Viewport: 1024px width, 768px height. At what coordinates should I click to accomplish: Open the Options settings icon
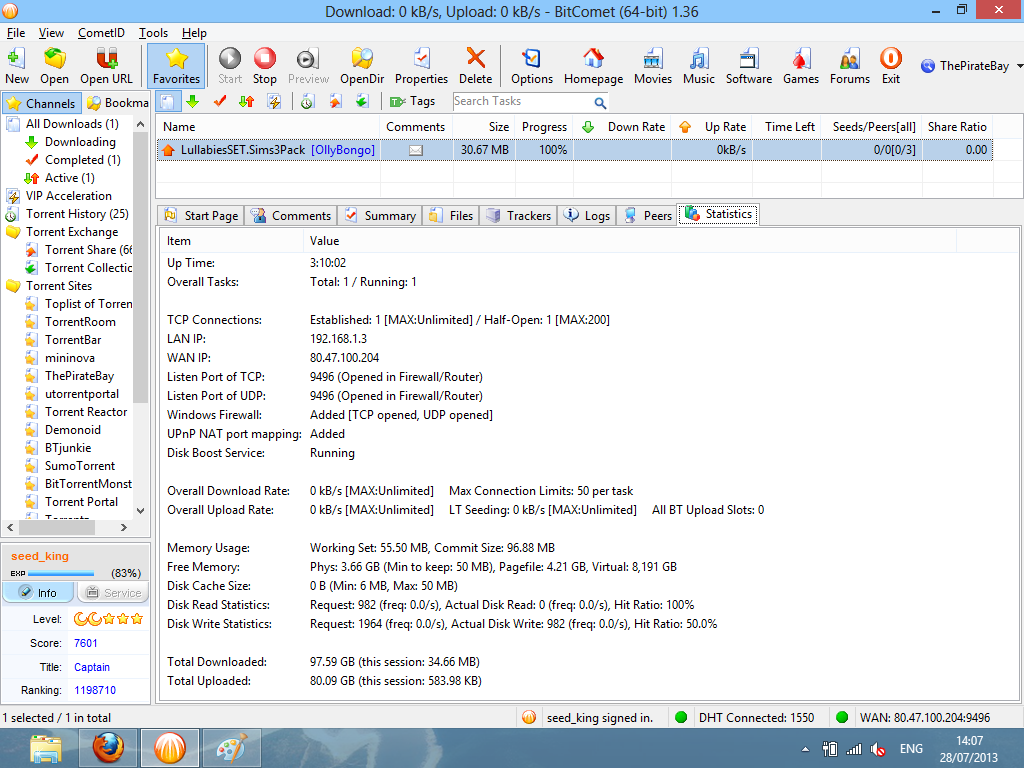532,65
